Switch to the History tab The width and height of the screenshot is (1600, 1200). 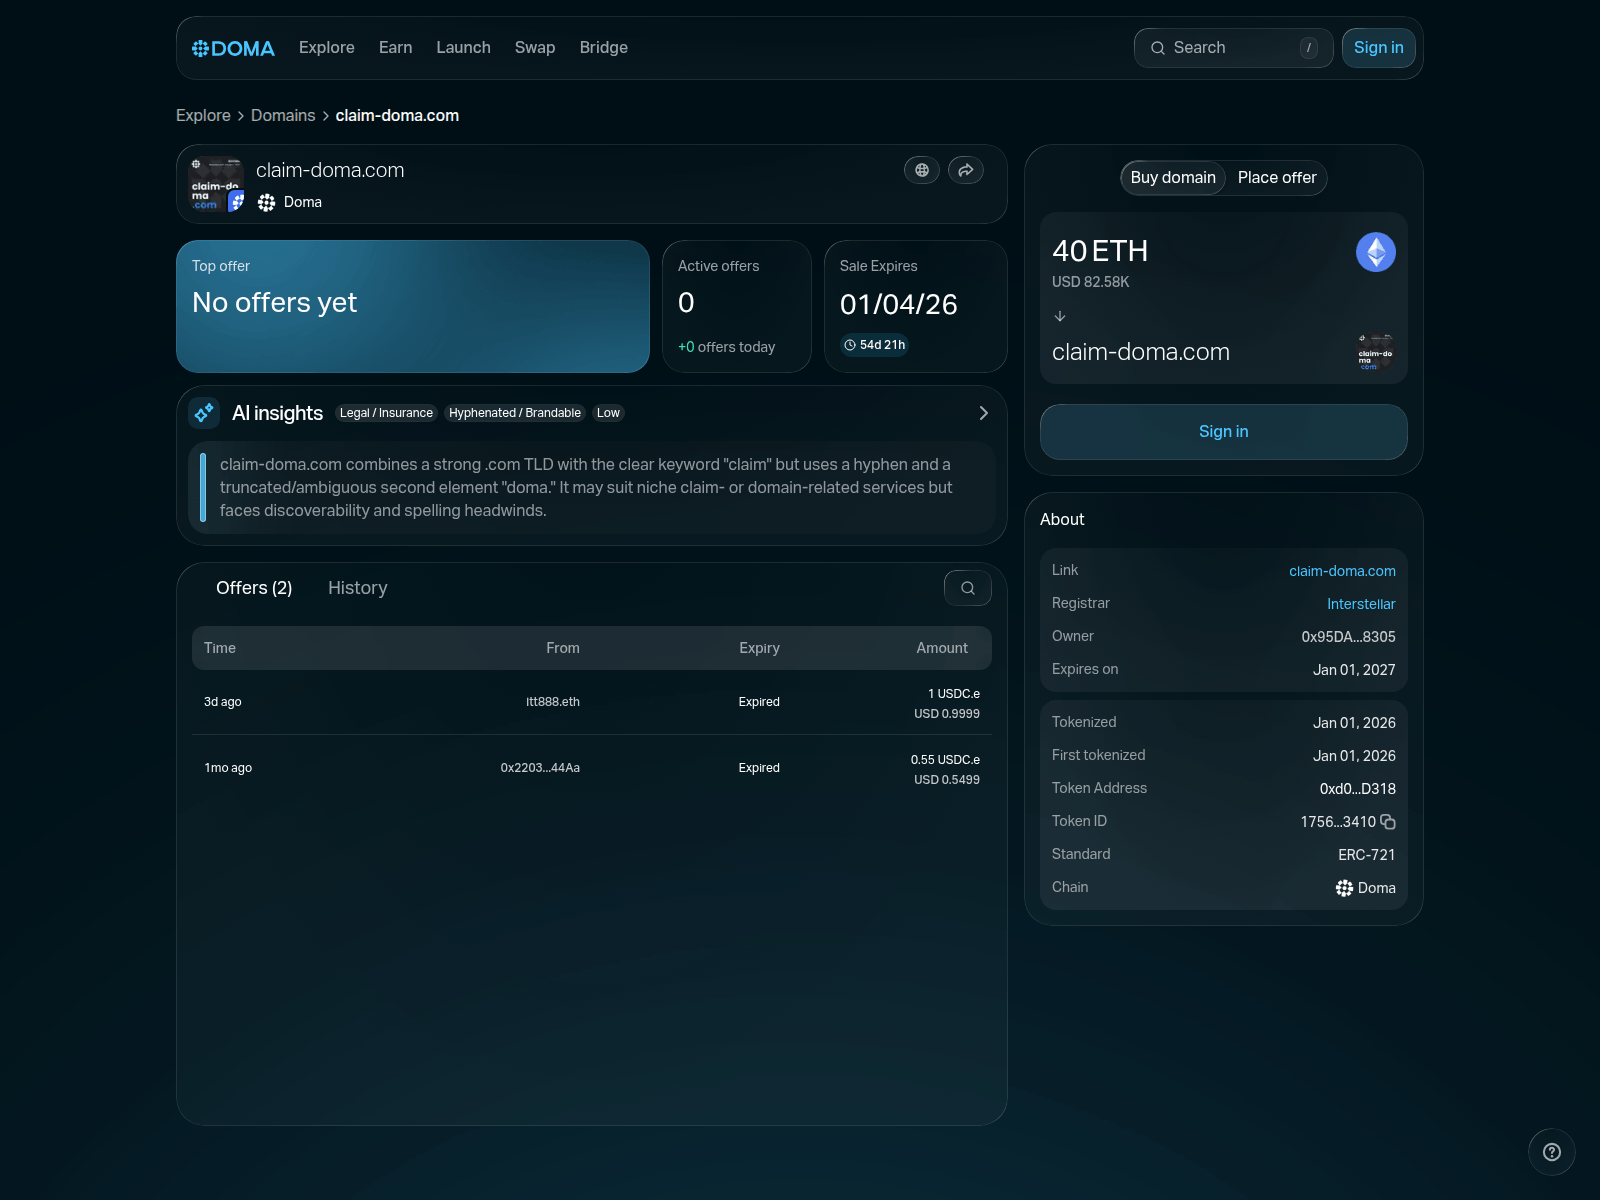click(358, 588)
